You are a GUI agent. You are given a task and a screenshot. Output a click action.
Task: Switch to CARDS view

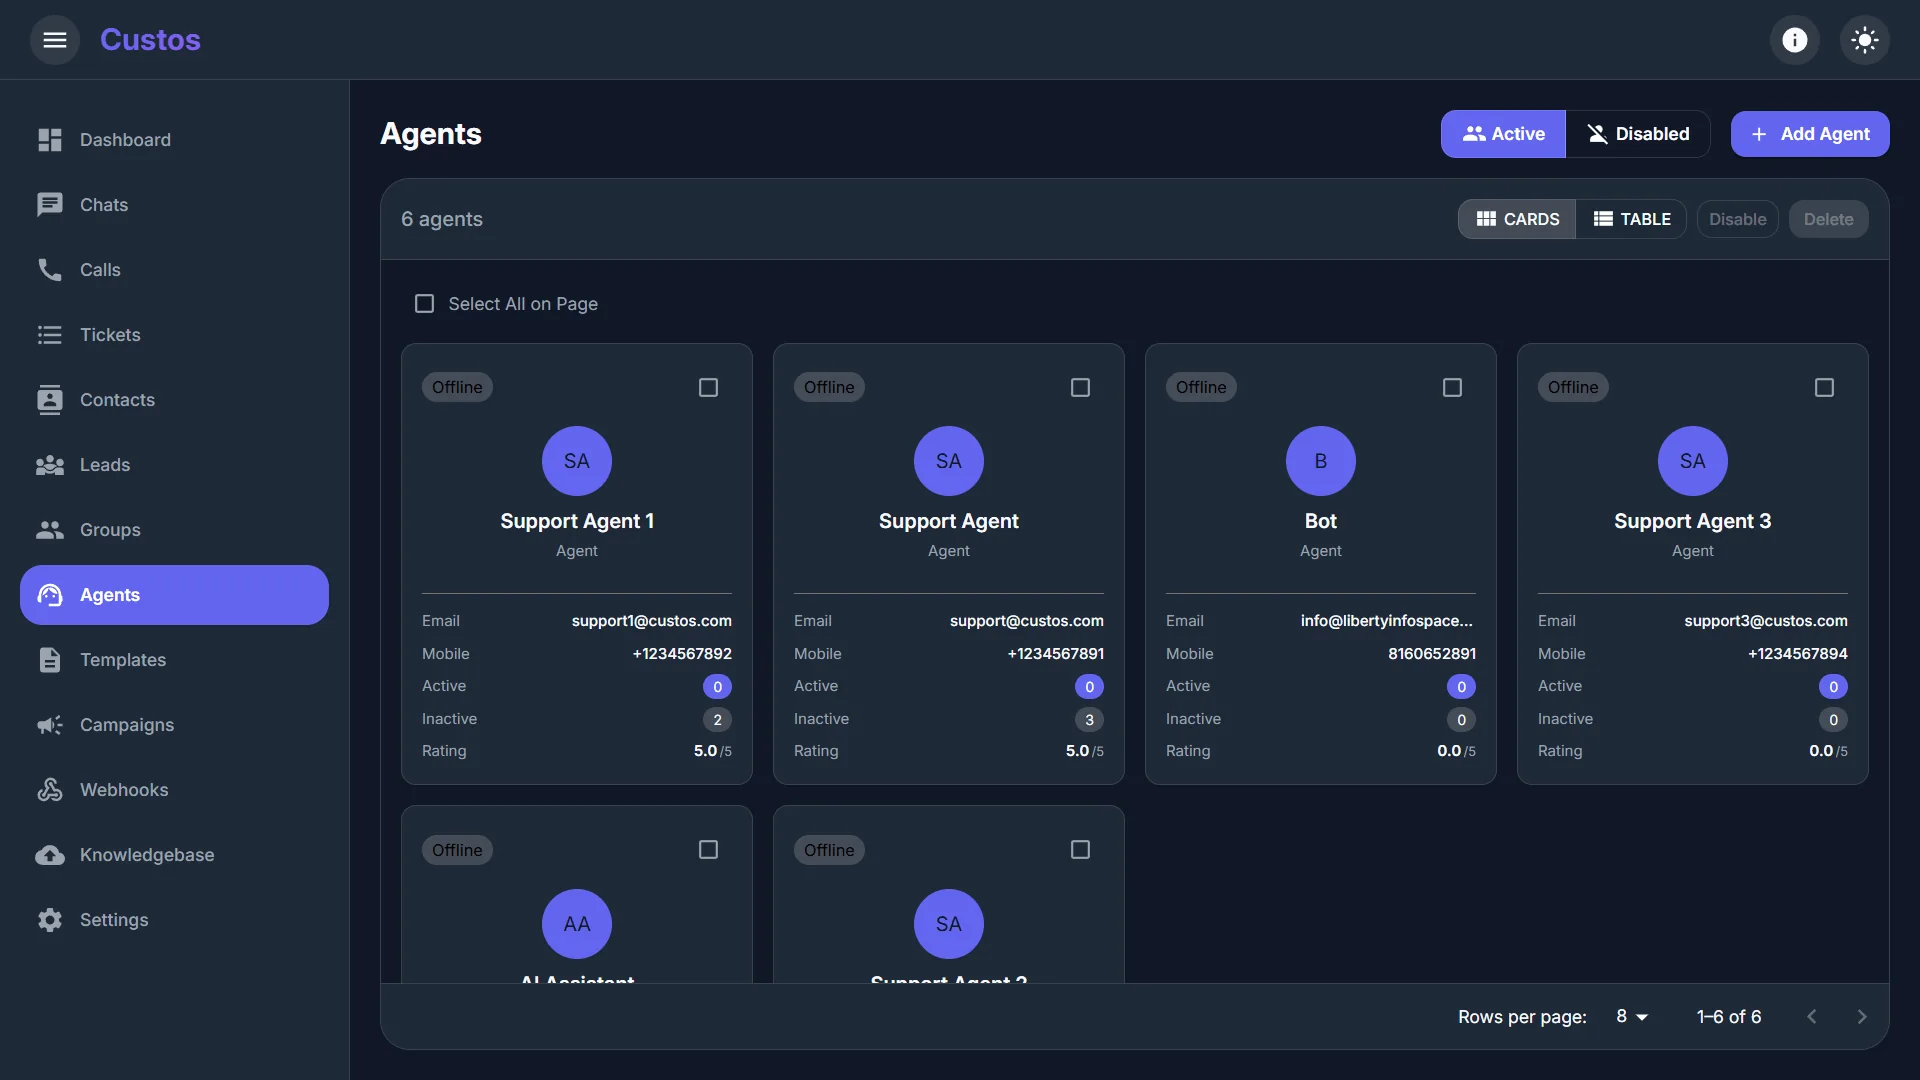point(1517,219)
